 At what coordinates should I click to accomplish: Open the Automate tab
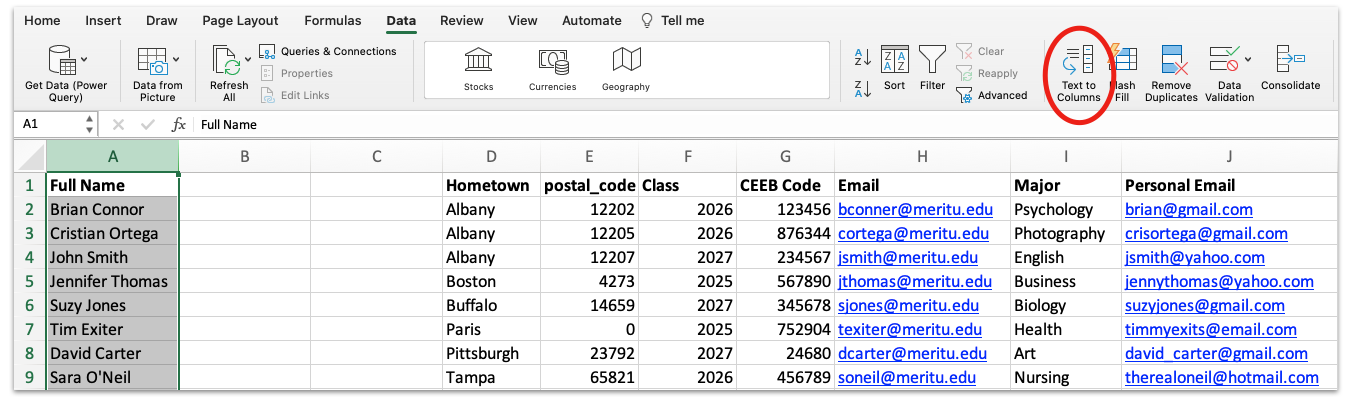tap(591, 20)
